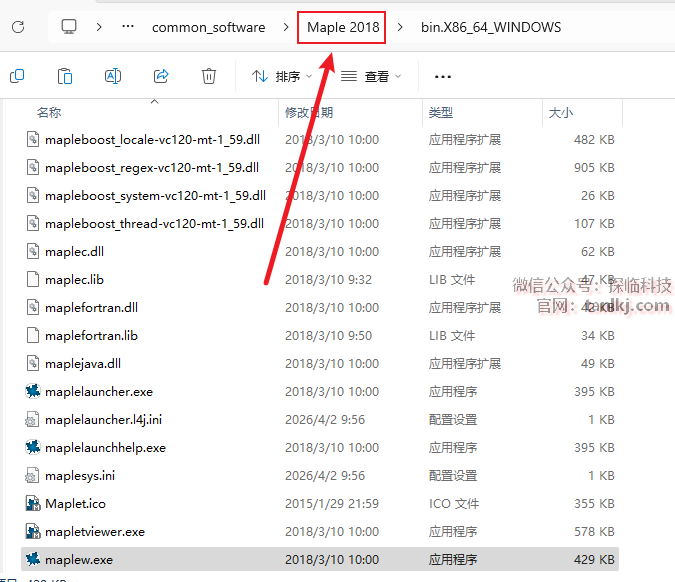This screenshot has height=582, width=675.
Task: Select the mapleboost_system-vc120-mt-1_59.dll file icon
Action: click(x=33, y=195)
